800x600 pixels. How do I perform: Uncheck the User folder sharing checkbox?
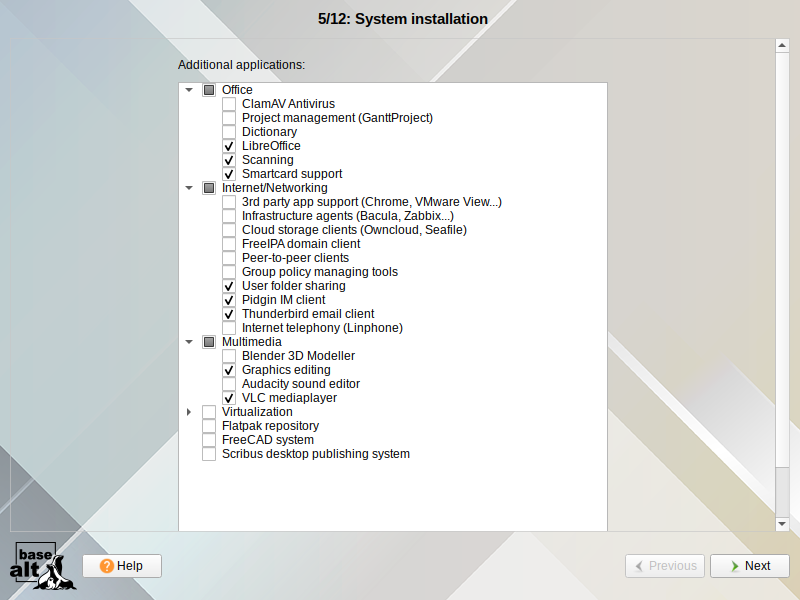[x=229, y=286]
